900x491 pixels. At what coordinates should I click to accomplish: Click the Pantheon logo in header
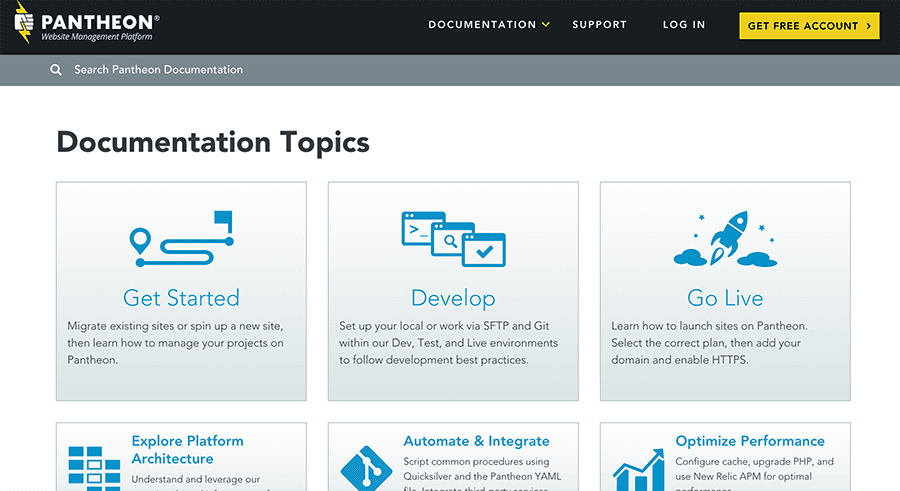click(x=86, y=23)
